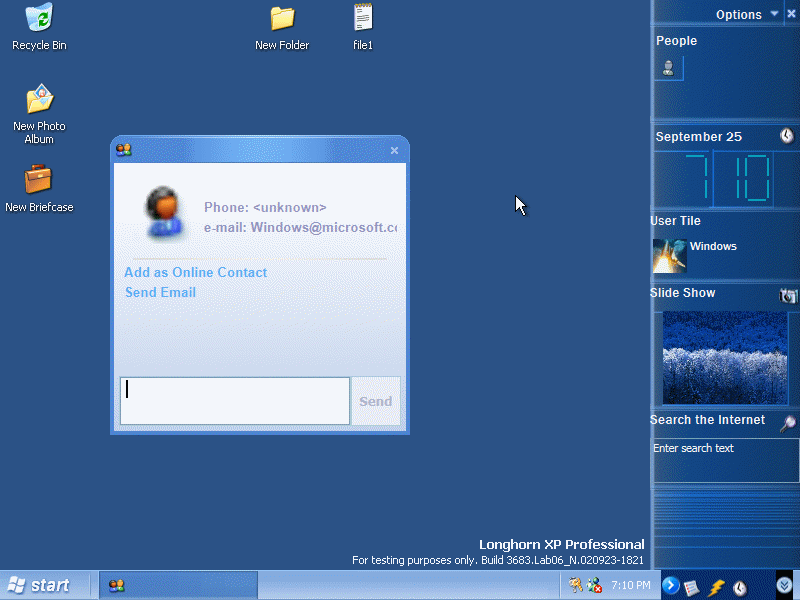Click the Windows user name in sidebar

pyautogui.click(x=713, y=246)
